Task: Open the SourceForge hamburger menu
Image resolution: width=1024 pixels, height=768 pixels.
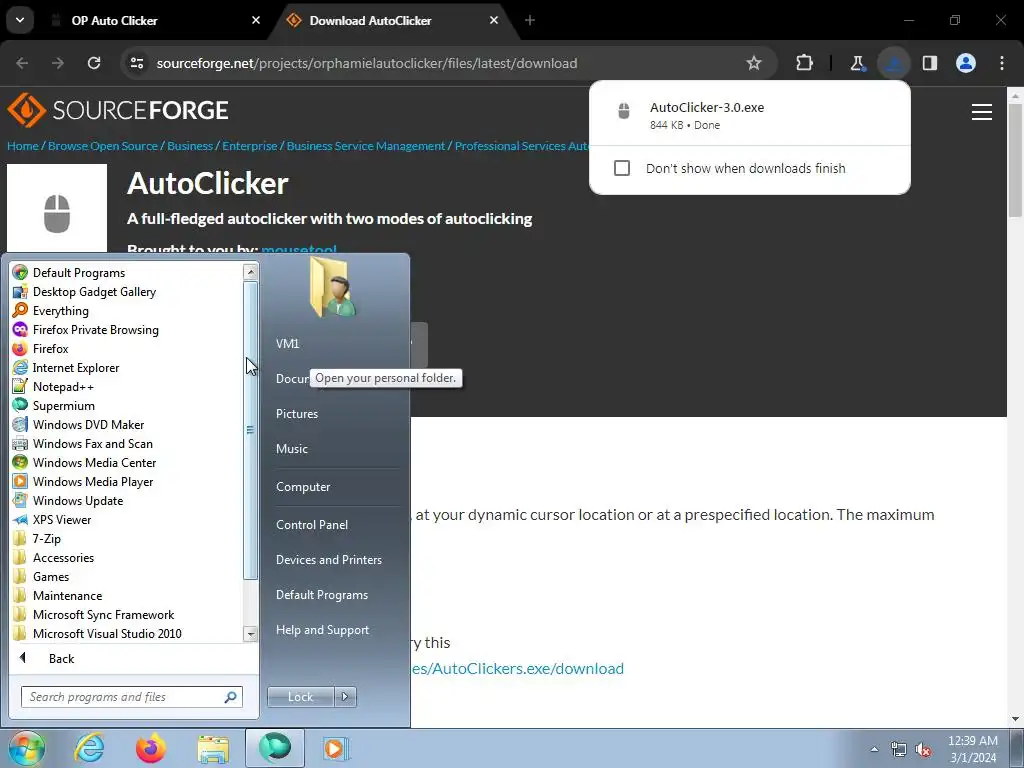Action: [x=982, y=112]
